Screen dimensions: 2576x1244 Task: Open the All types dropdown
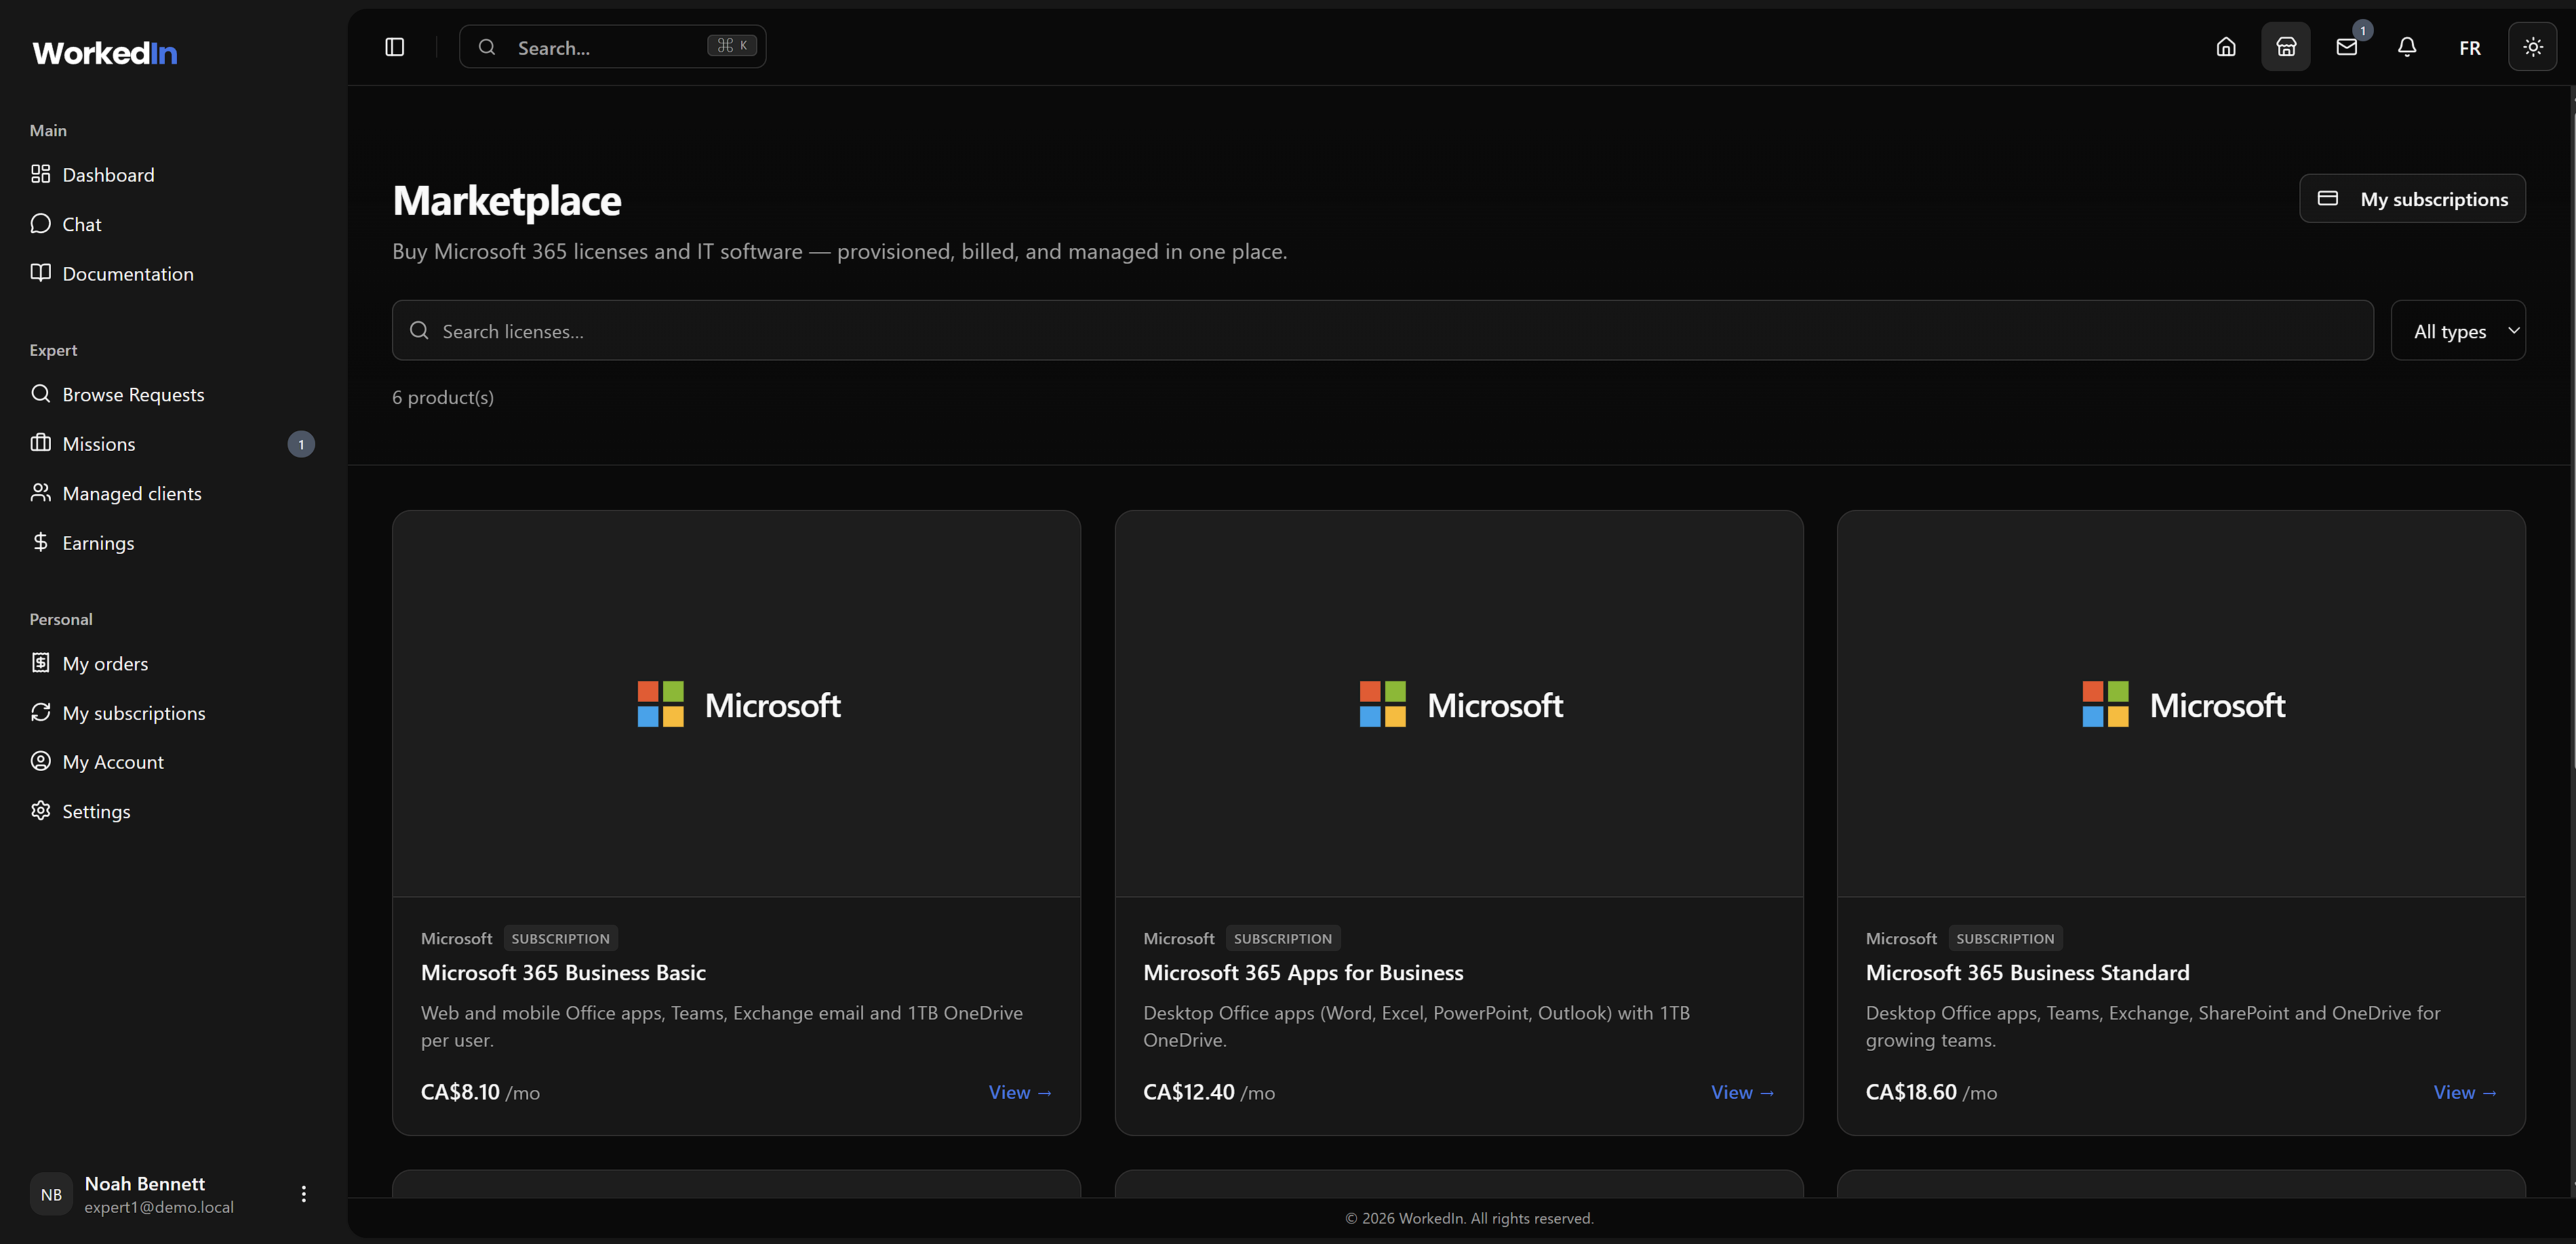click(2458, 331)
